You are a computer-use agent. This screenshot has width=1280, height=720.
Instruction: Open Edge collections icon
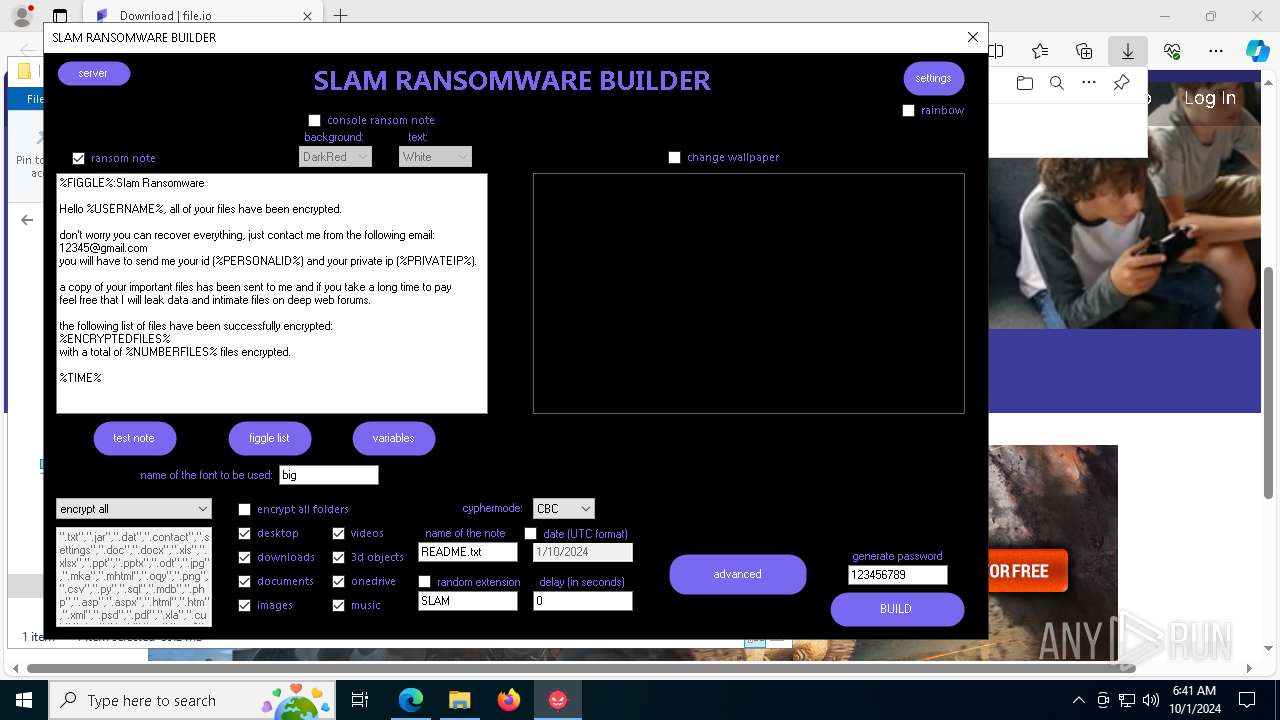(x=1084, y=51)
